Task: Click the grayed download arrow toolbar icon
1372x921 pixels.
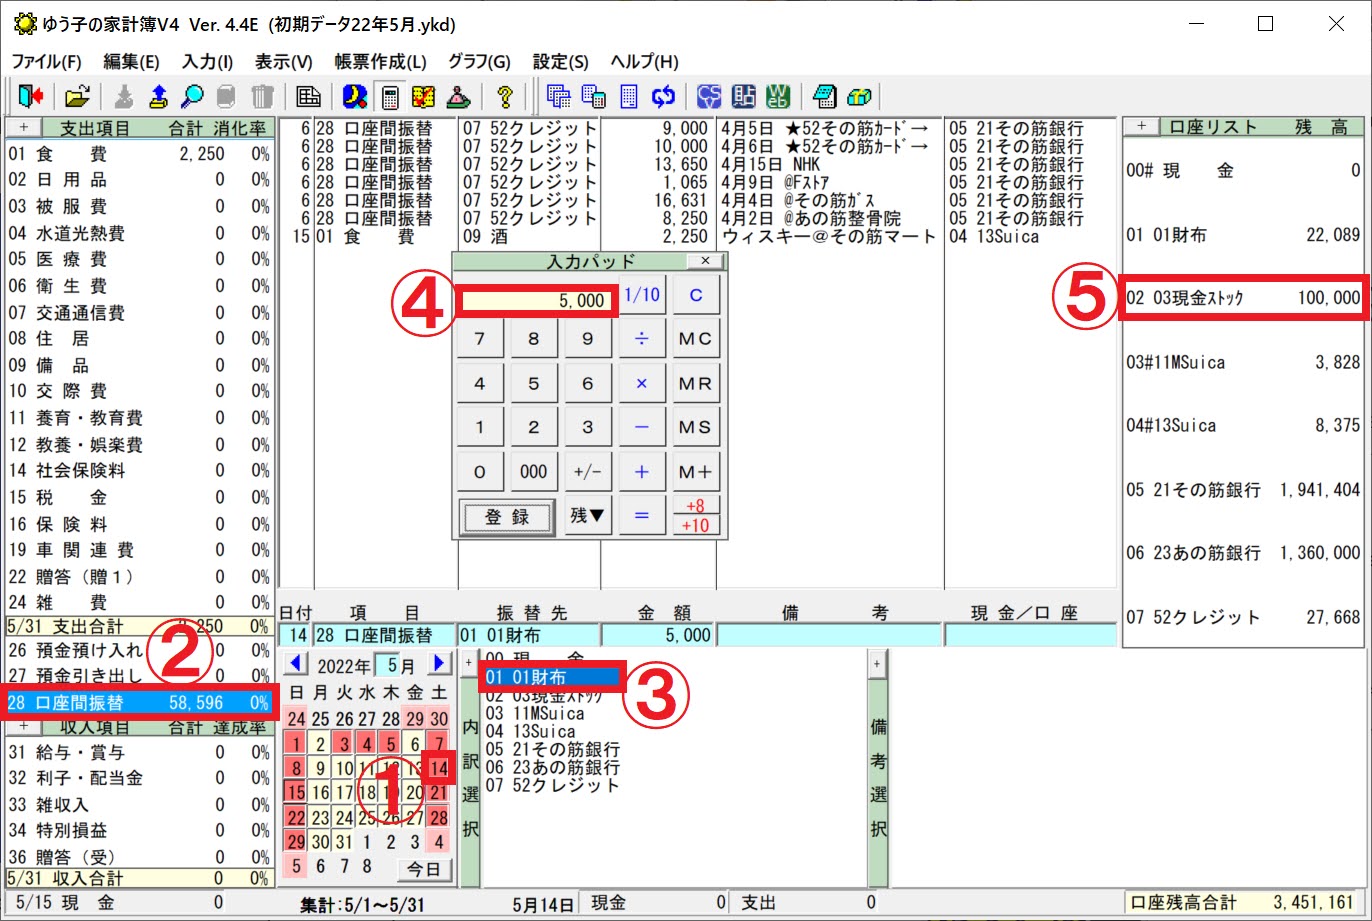Action: tap(124, 97)
